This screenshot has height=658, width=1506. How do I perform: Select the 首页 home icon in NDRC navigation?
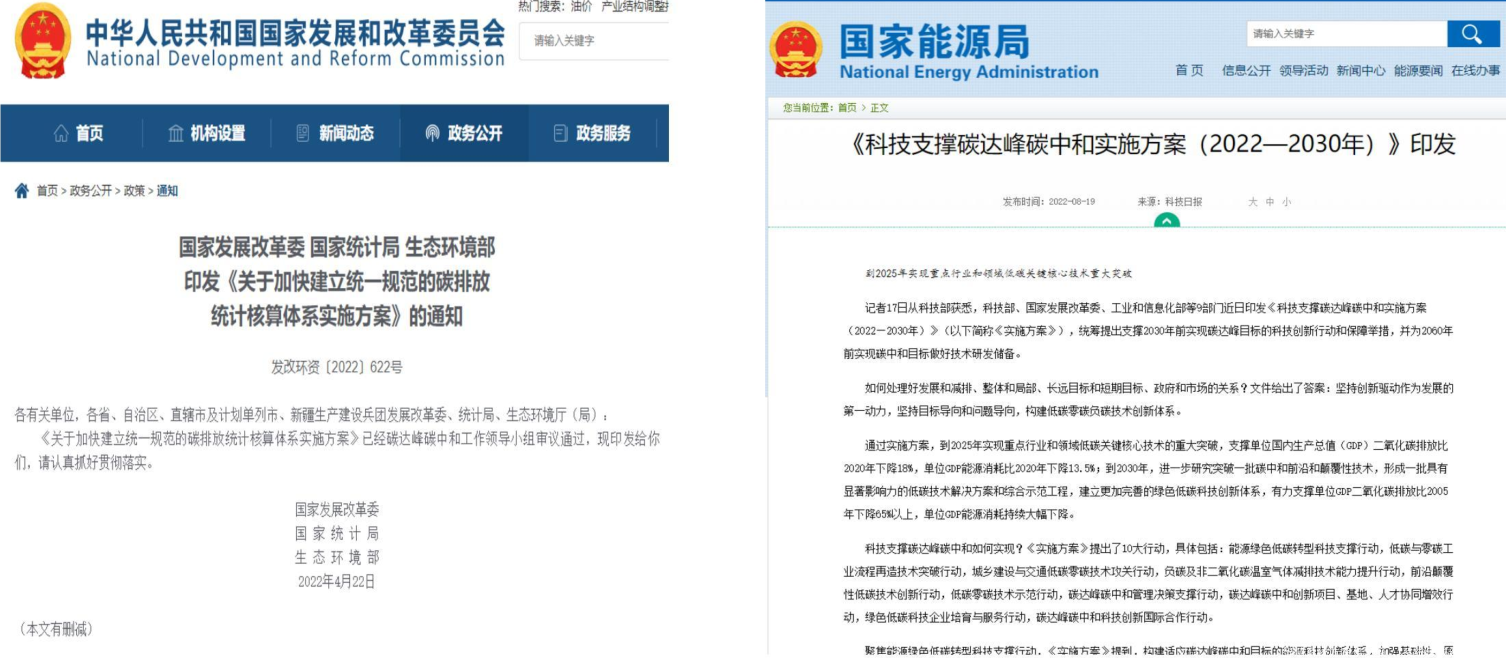[62, 134]
